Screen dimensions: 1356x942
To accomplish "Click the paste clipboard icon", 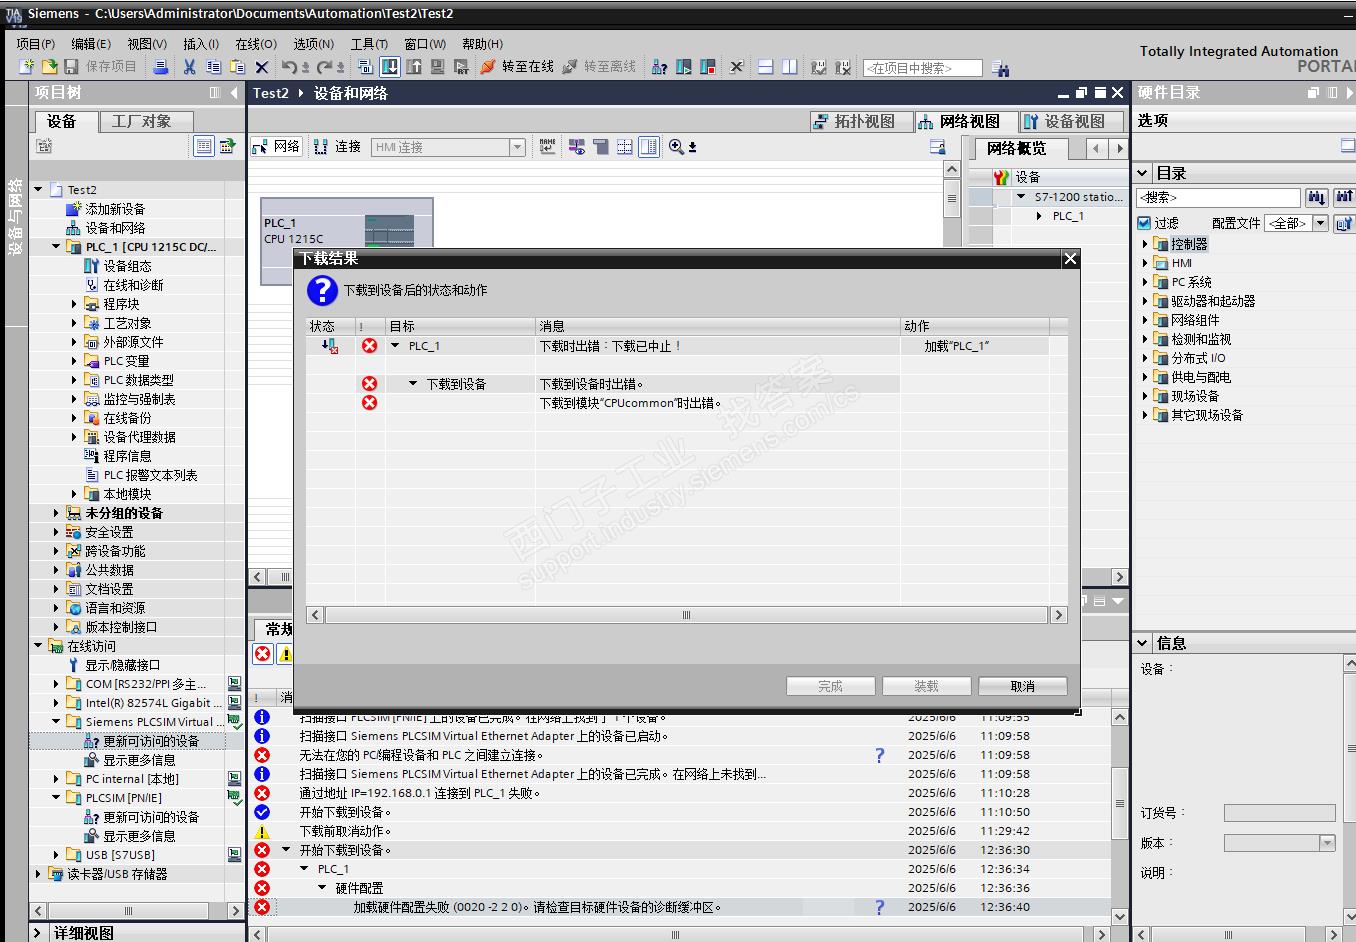I will click(x=237, y=67).
